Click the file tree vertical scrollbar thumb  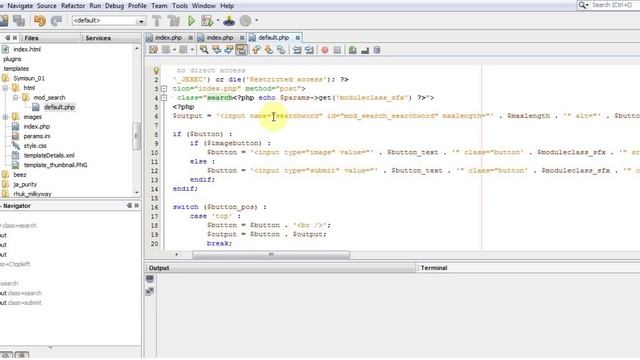pyautogui.click(x=137, y=136)
